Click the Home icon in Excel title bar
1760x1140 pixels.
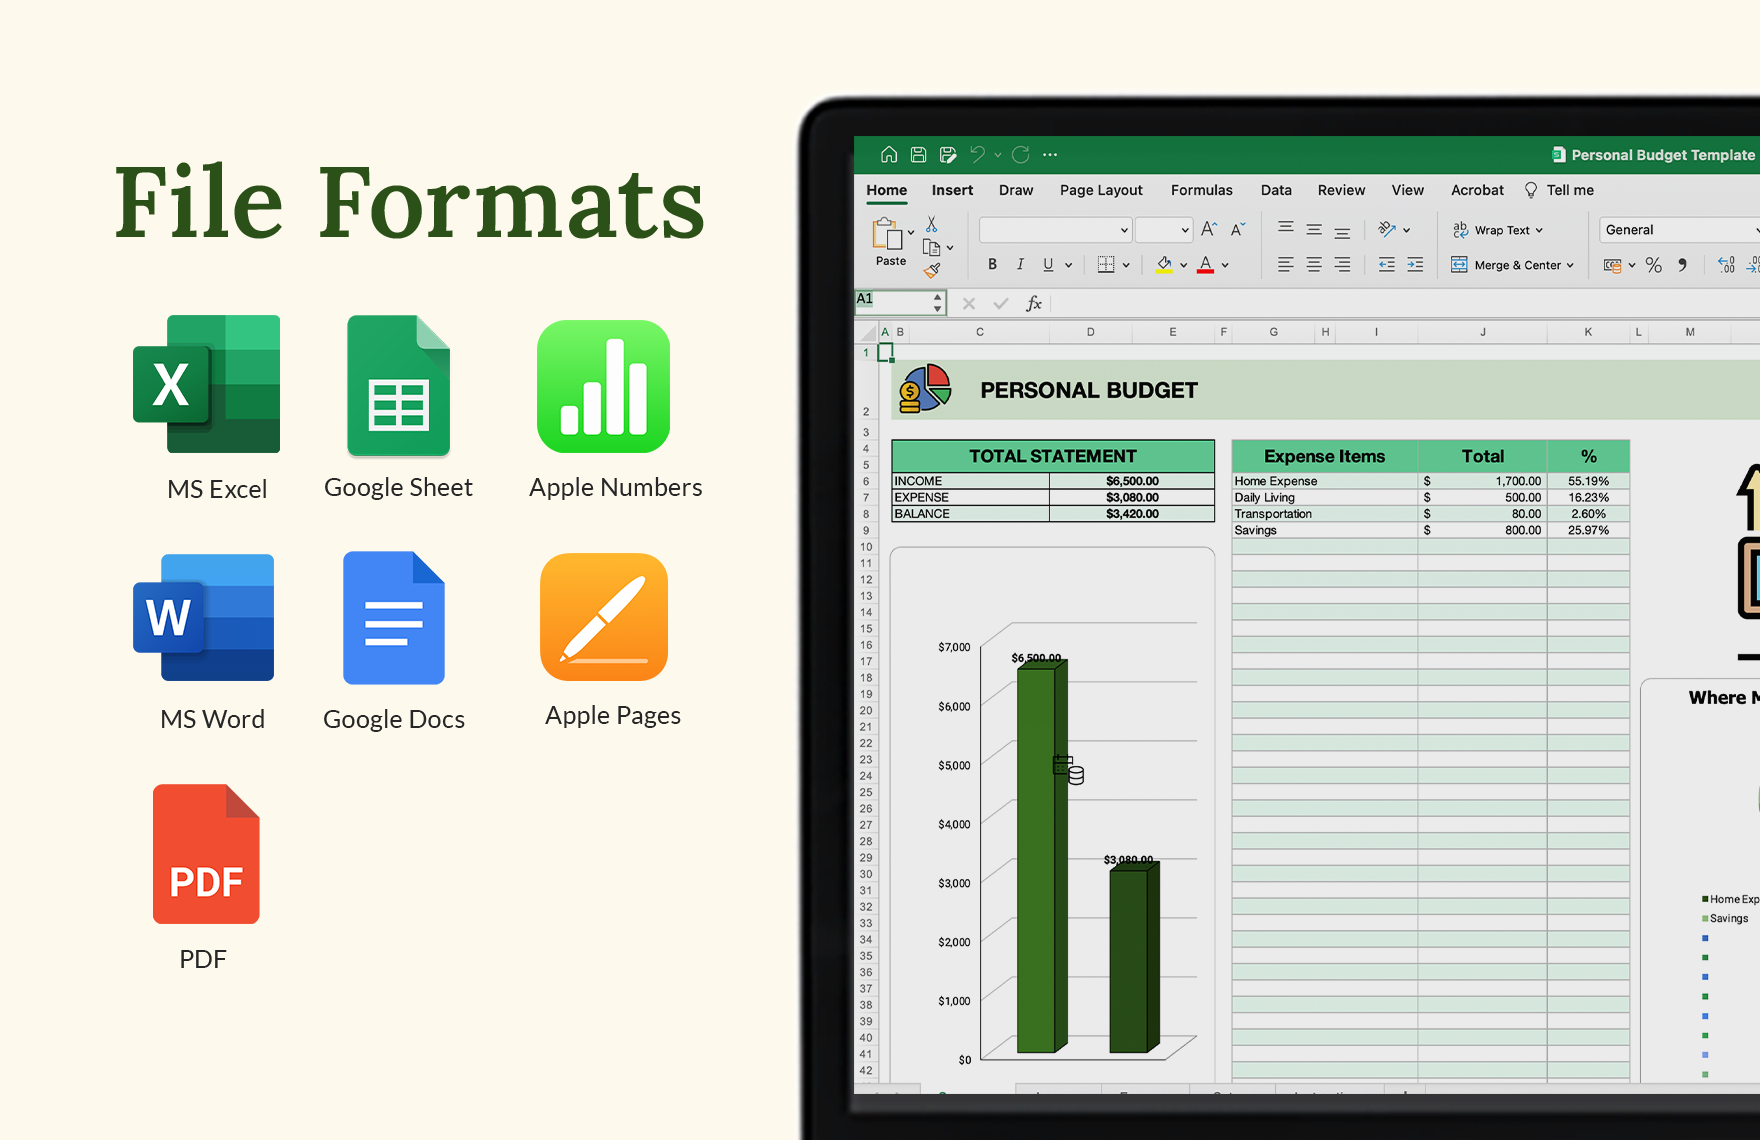pyautogui.click(x=888, y=154)
